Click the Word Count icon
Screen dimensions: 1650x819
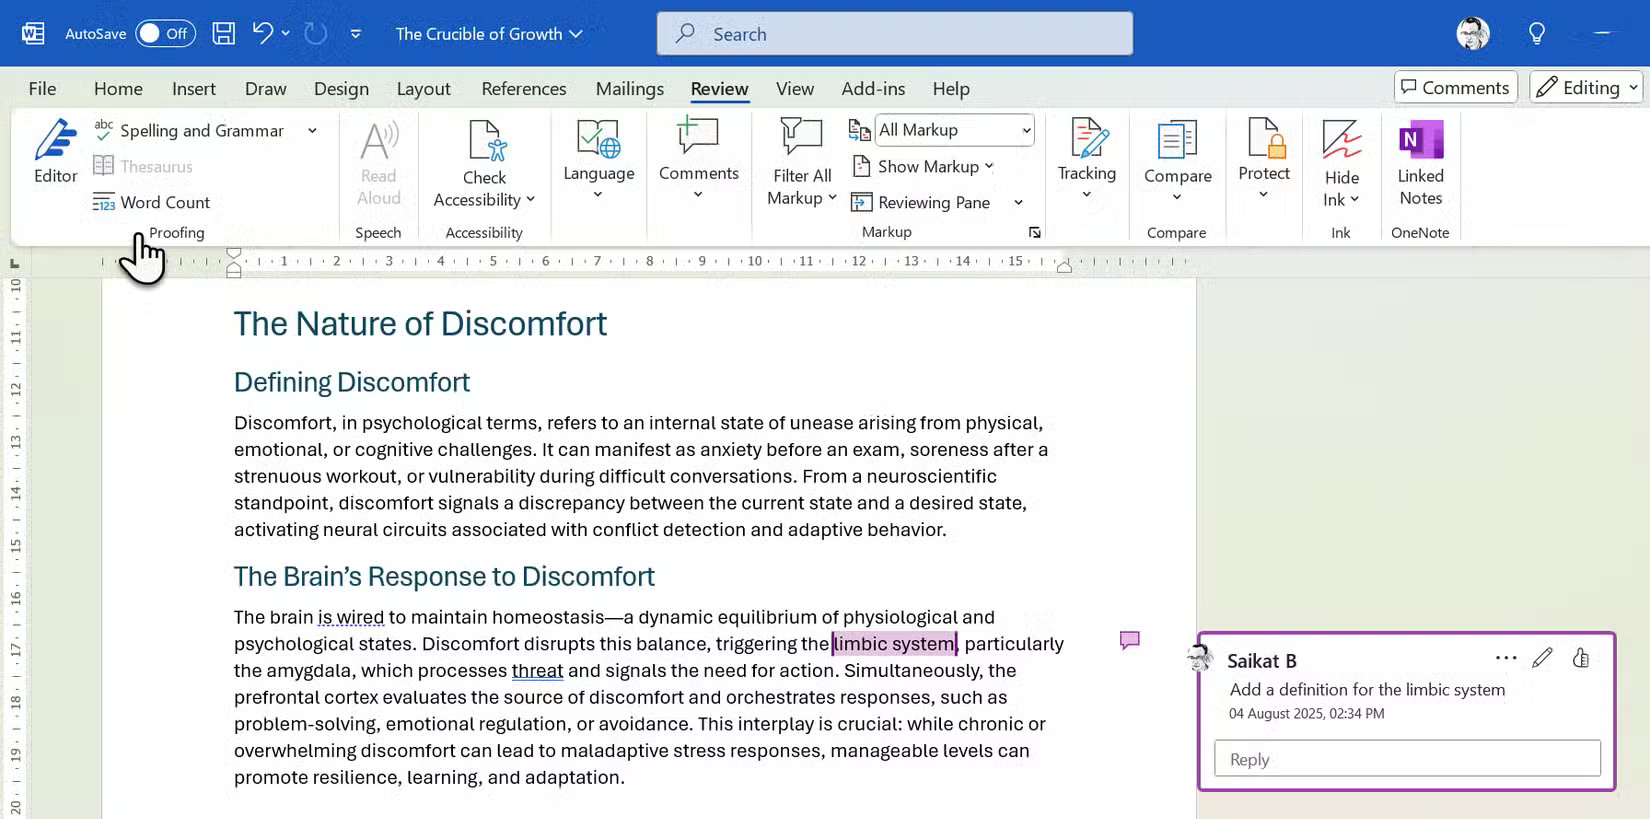click(x=104, y=202)
